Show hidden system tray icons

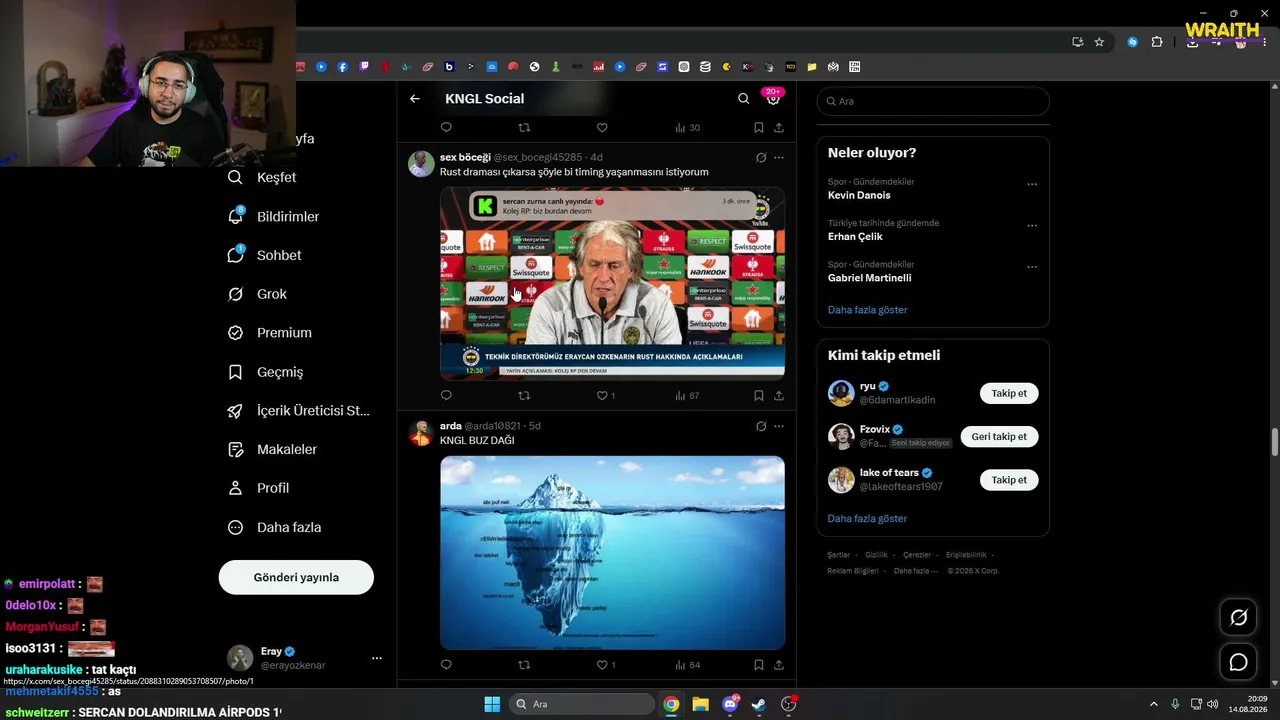tap(1155, 704)
